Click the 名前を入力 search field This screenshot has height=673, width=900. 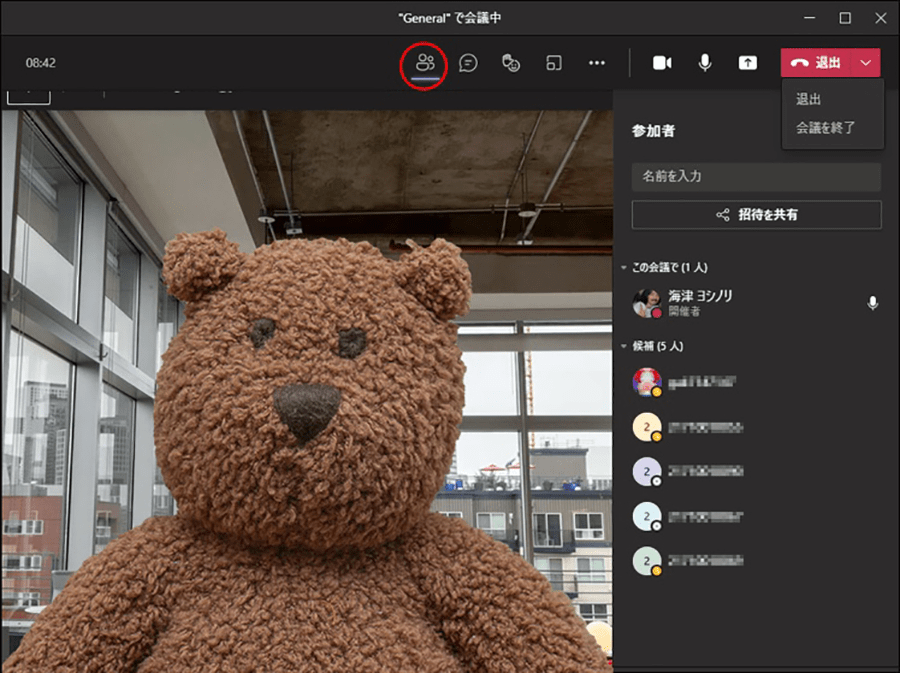coord(756,176)
